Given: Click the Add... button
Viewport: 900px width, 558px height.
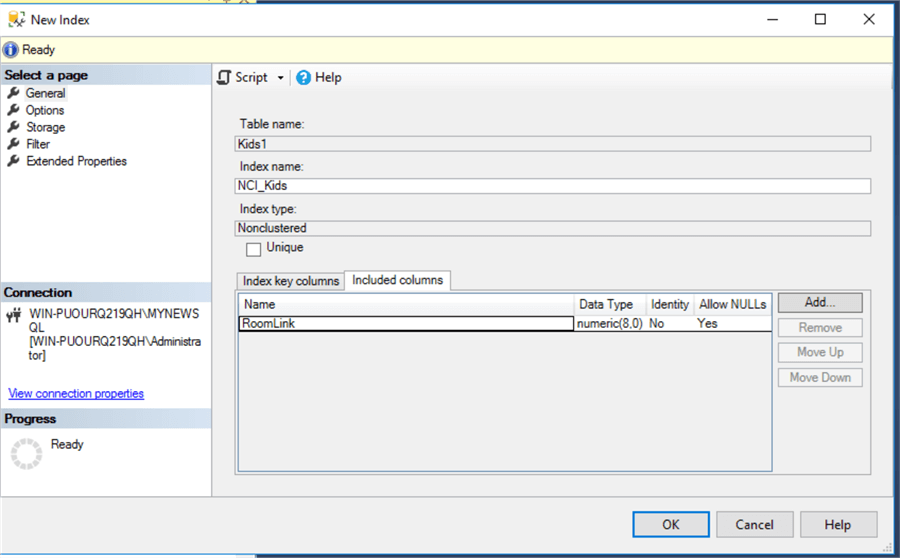Looking at the screenshot, I should click(819, 302).
